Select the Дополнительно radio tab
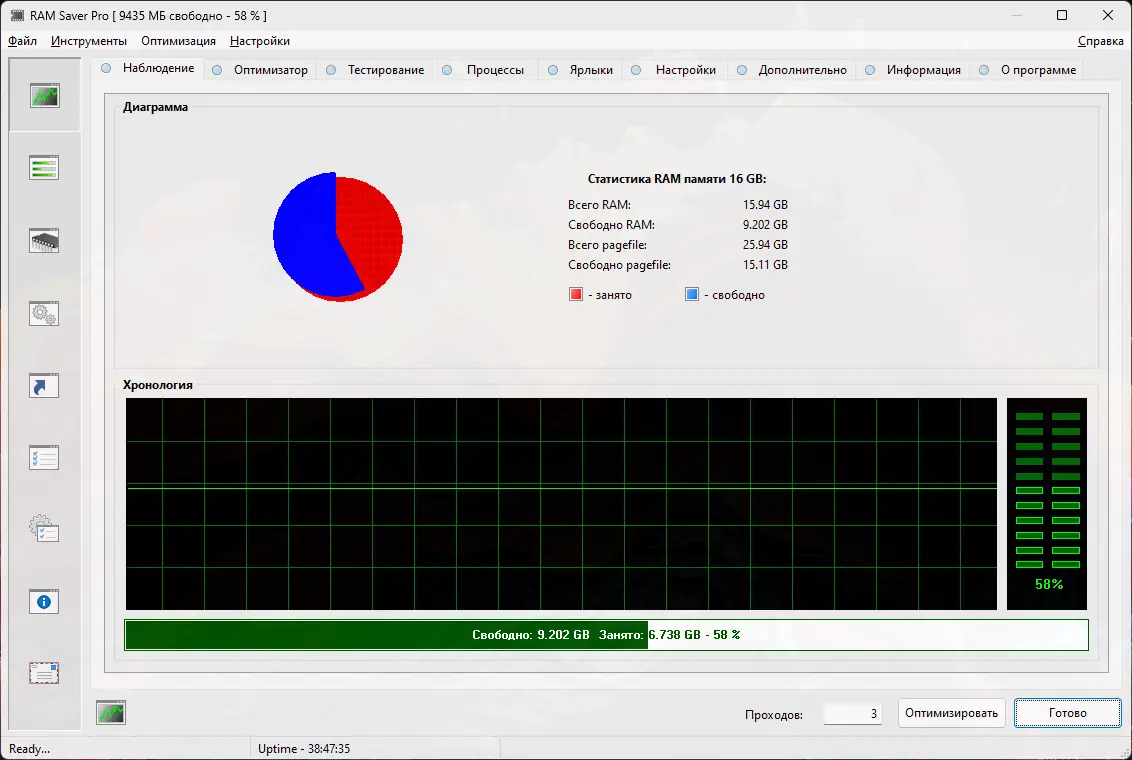1132x760 pixels. coord(792,70)
